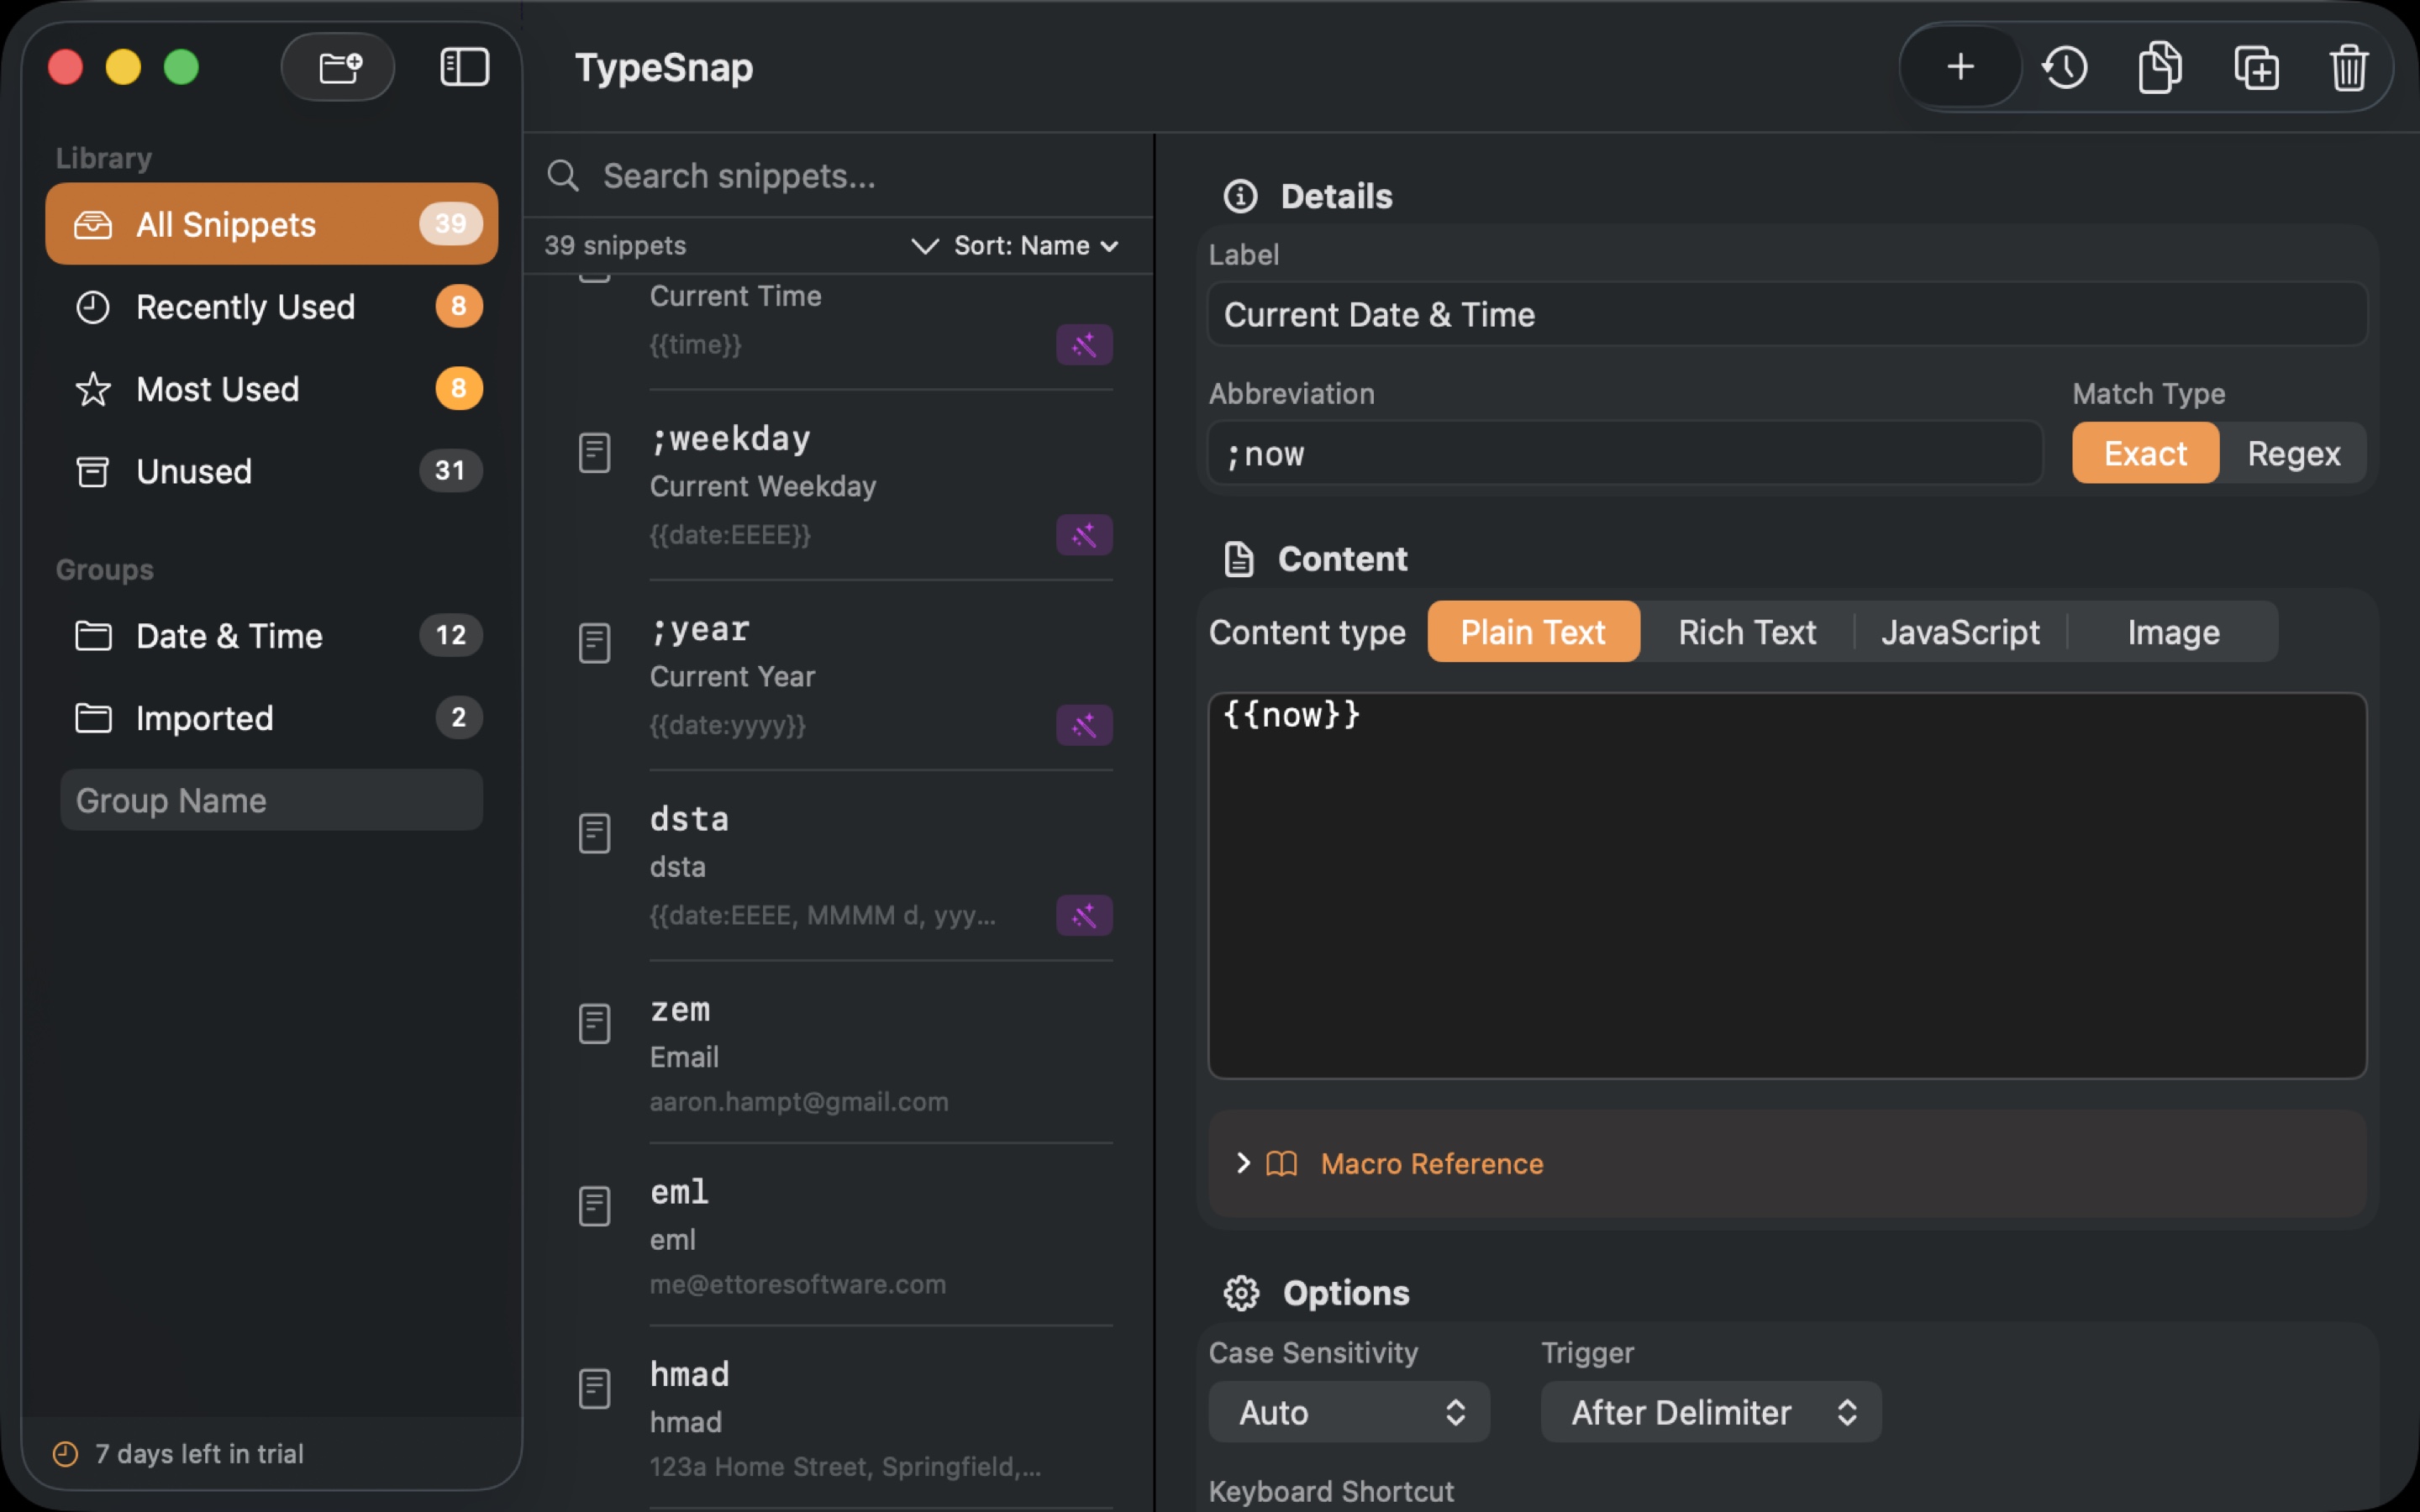Set content type to JavaScript
This screenshot has width=2420, height=1512.
coord(1960,632)
